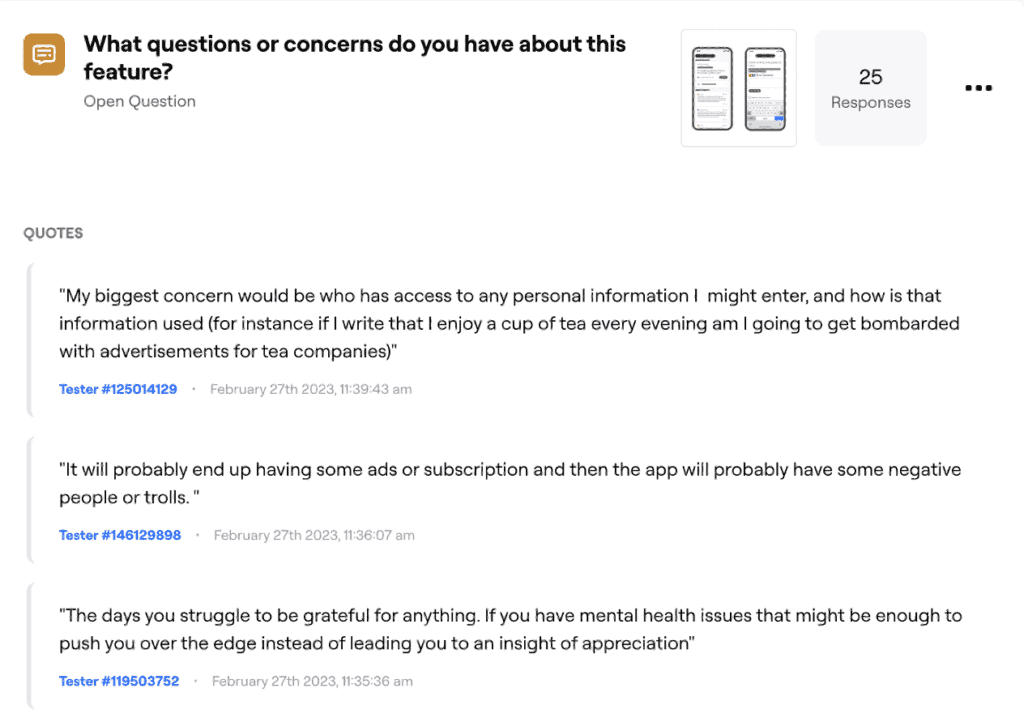
Task: Open the 25 Responses panel
Action: click(x=870, y=87)
